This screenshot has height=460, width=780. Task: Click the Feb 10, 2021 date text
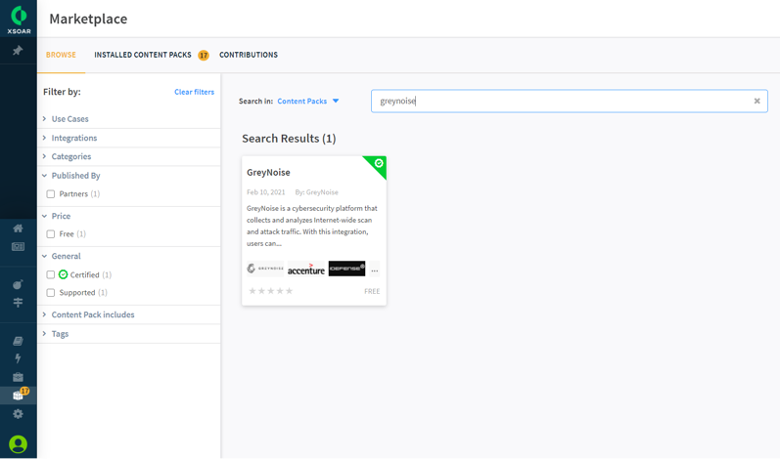[266, 192]
